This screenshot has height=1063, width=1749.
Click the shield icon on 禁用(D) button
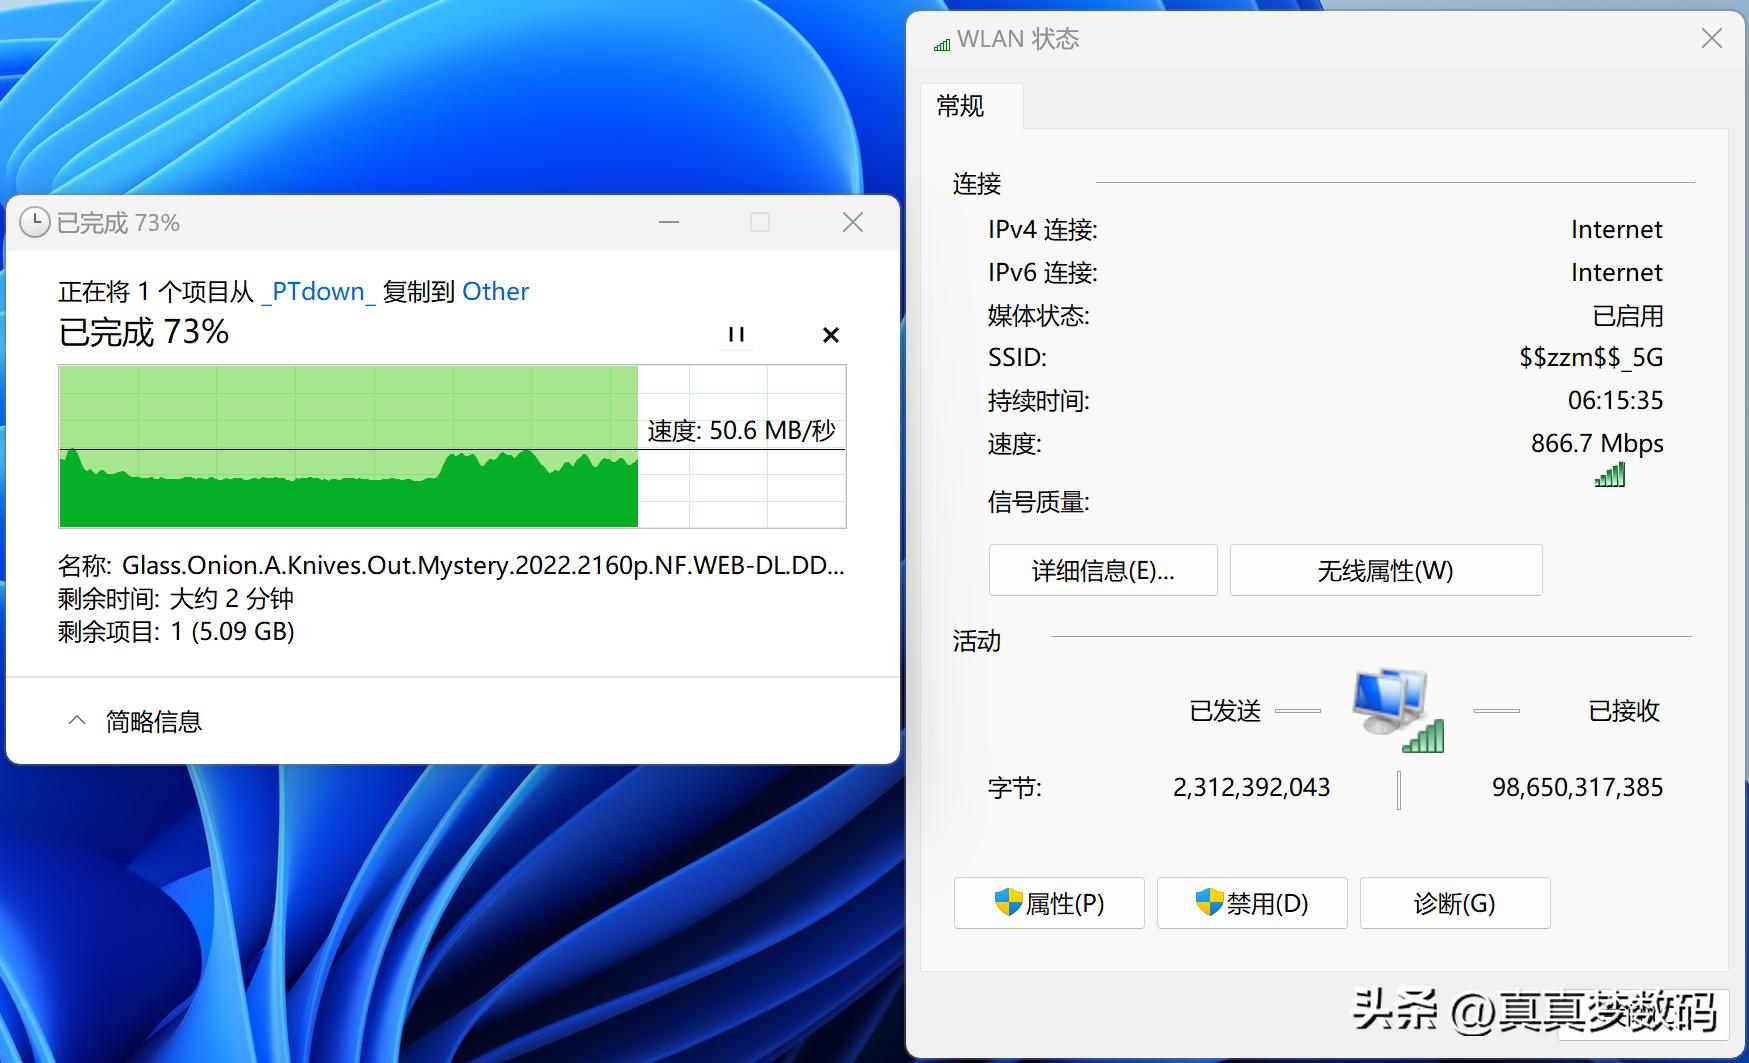coord(1207,903)
